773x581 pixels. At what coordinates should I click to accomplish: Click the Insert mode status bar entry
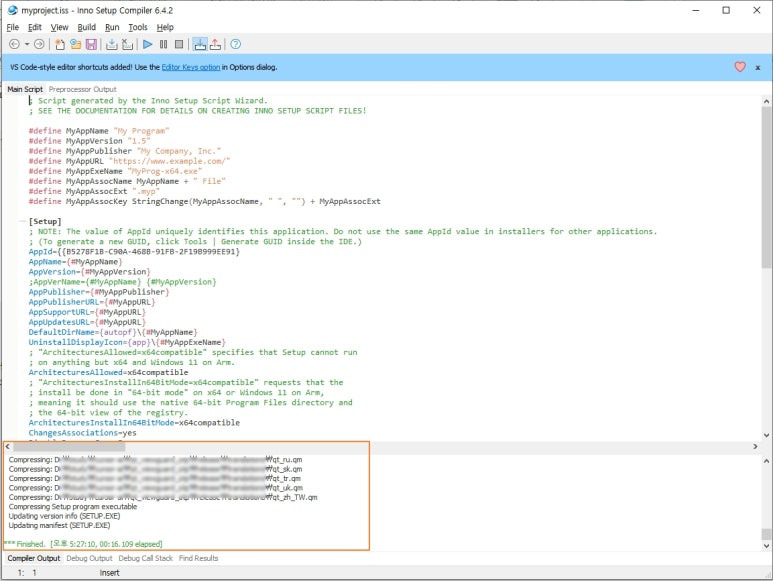pyautogui.click(x=109, y=573)
